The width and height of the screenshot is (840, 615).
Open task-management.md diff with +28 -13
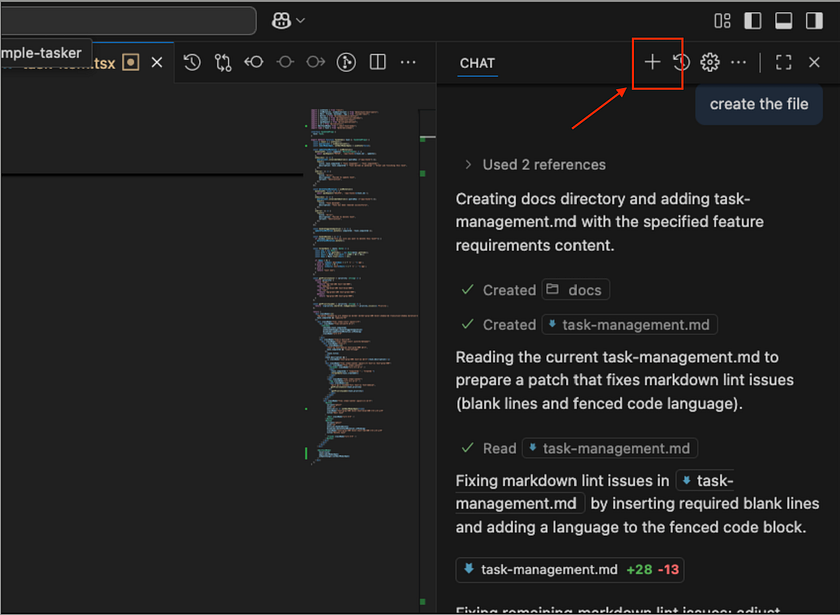[x=569, y=570]
